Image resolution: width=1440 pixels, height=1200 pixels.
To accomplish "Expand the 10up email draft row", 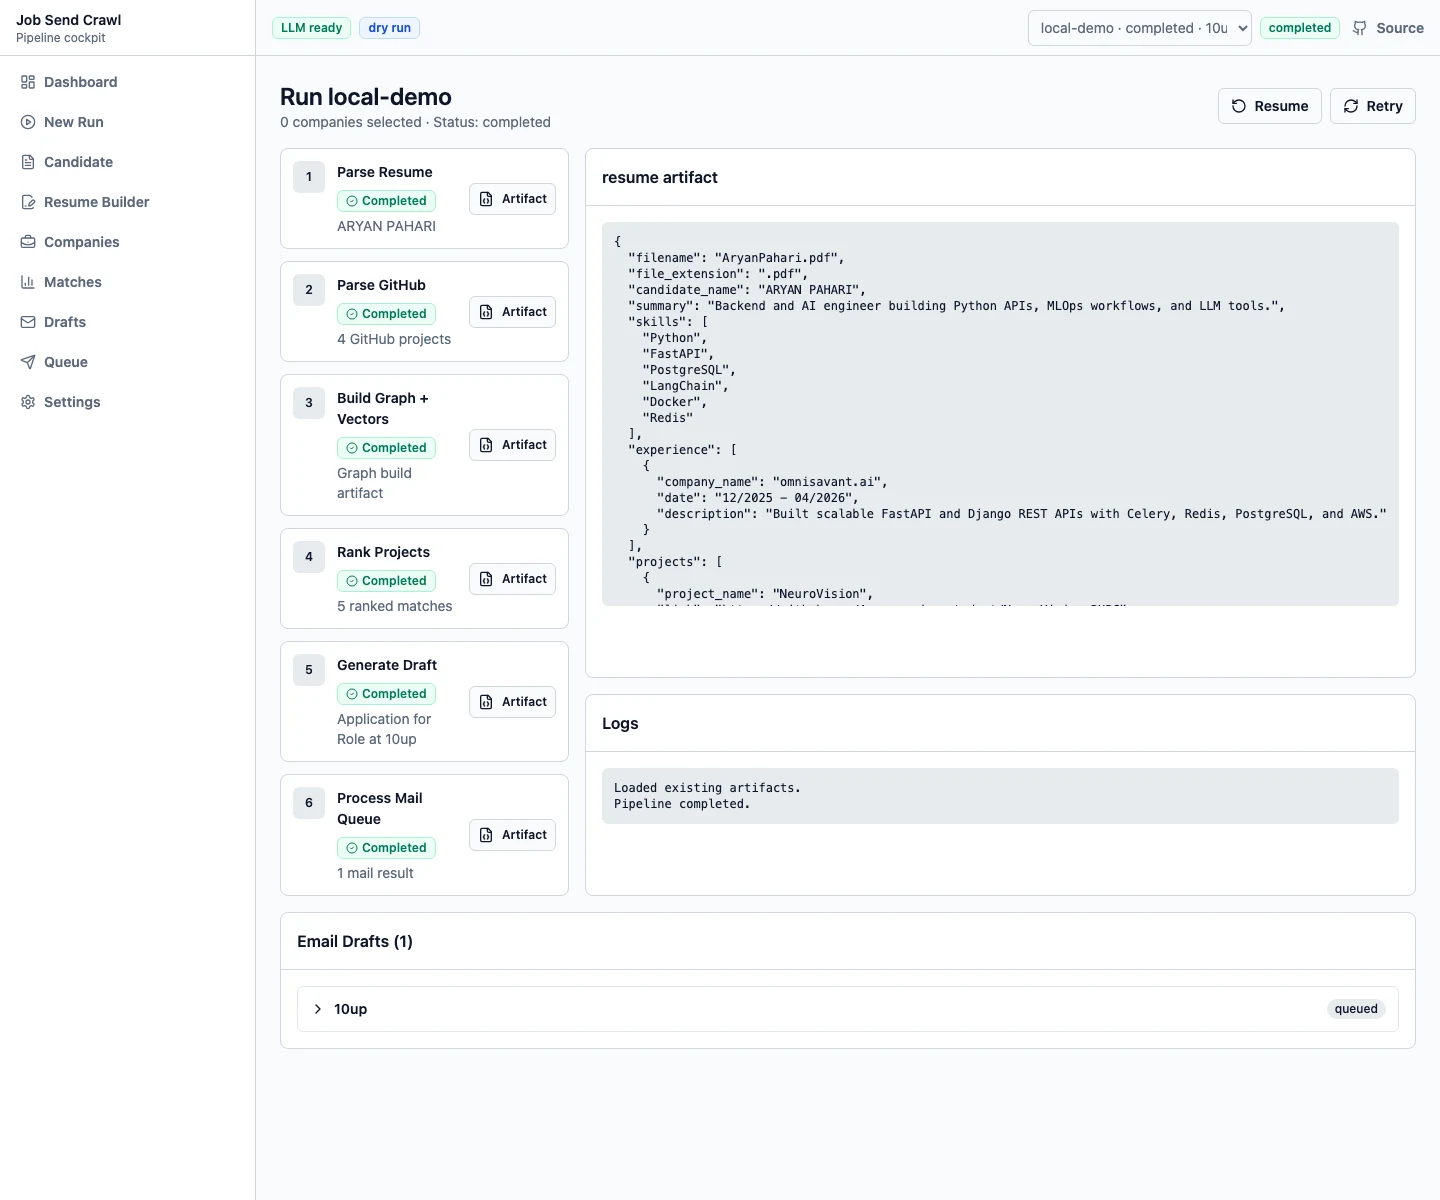I will click(x=848, y=1009).
